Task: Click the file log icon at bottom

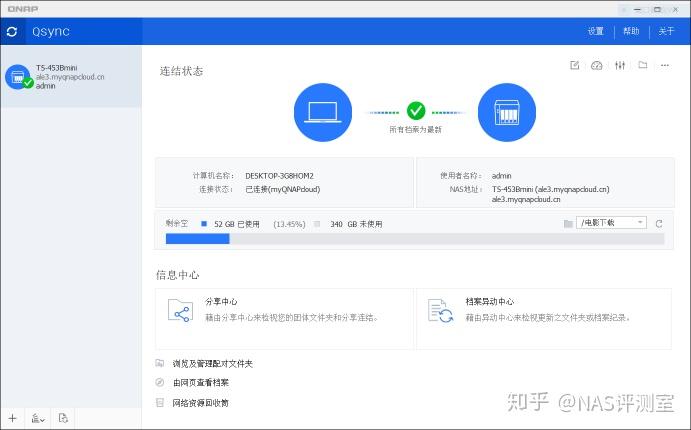Action: [63, 418]
